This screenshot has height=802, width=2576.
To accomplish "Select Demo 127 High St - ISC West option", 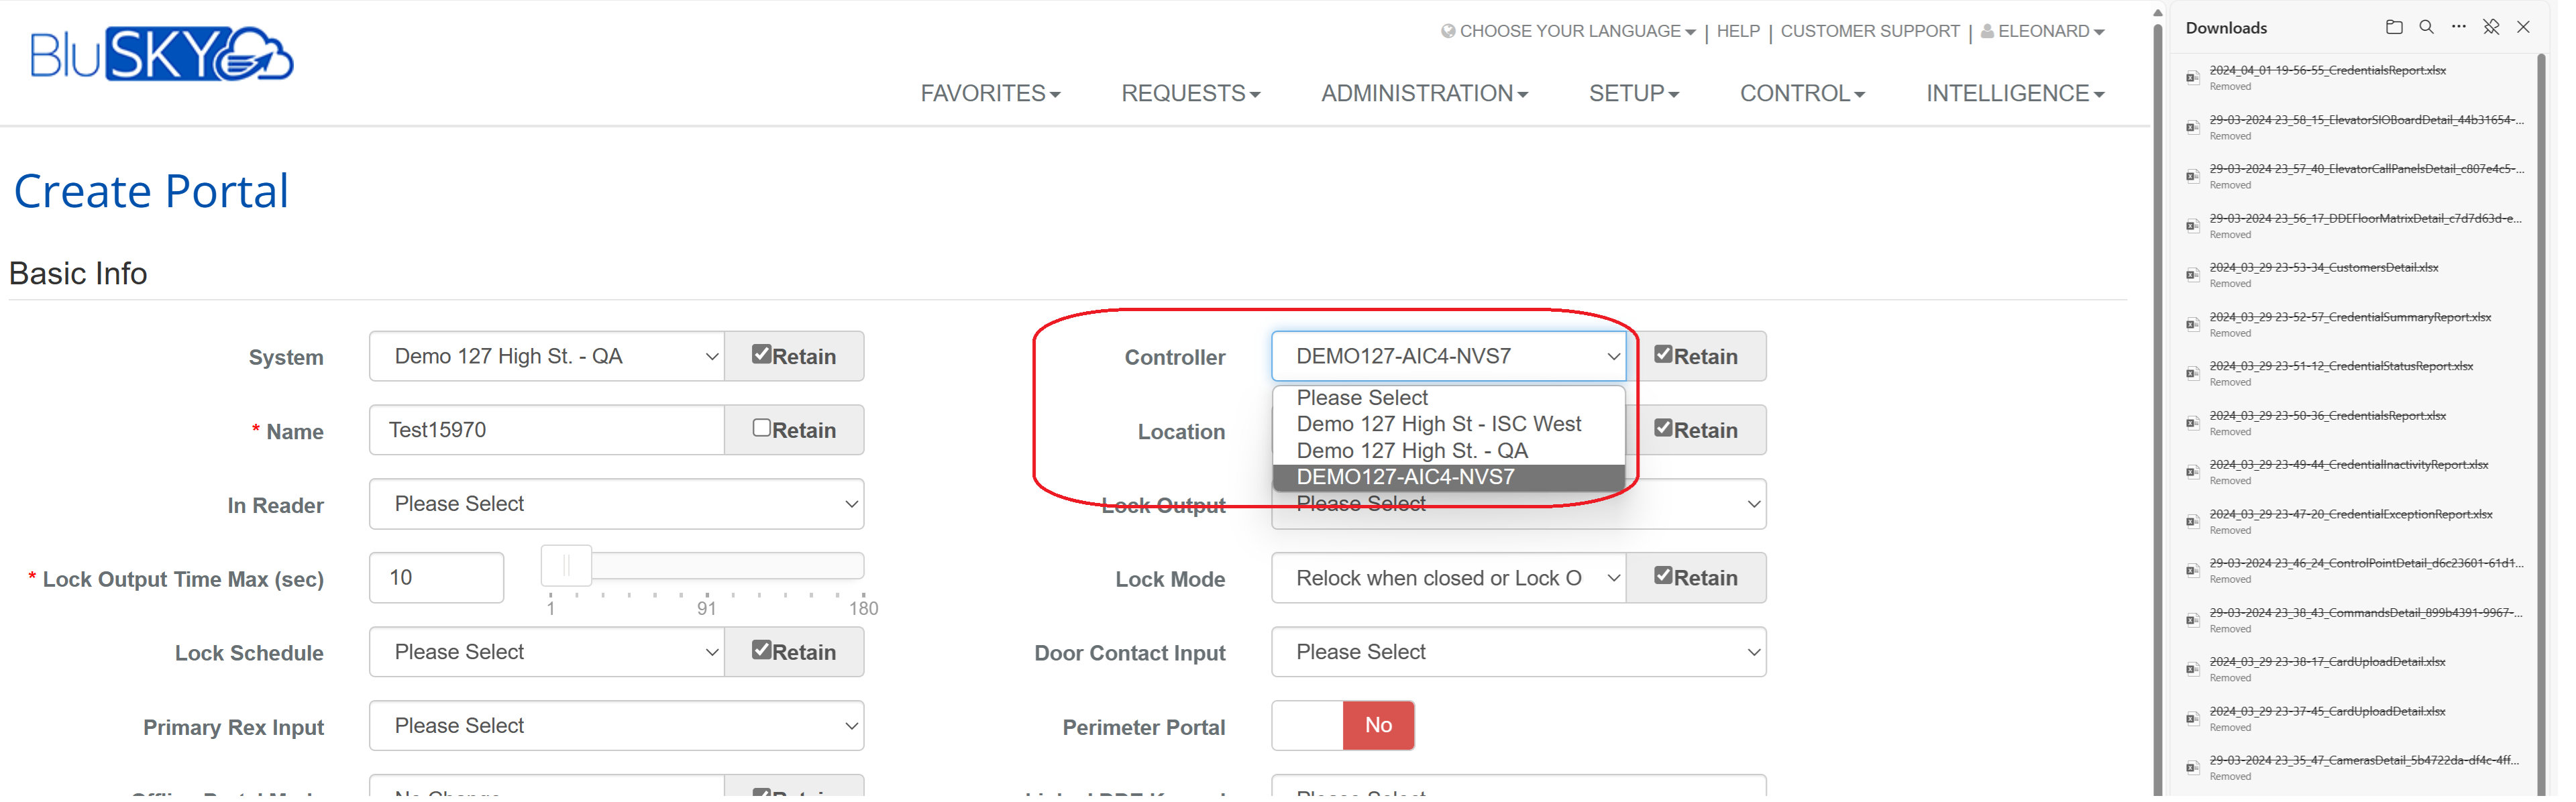I will click(1440, 423).
